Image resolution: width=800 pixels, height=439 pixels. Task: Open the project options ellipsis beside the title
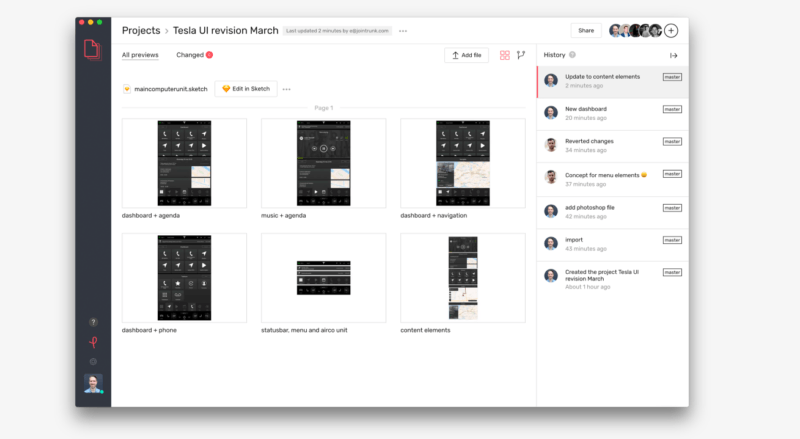403,31
